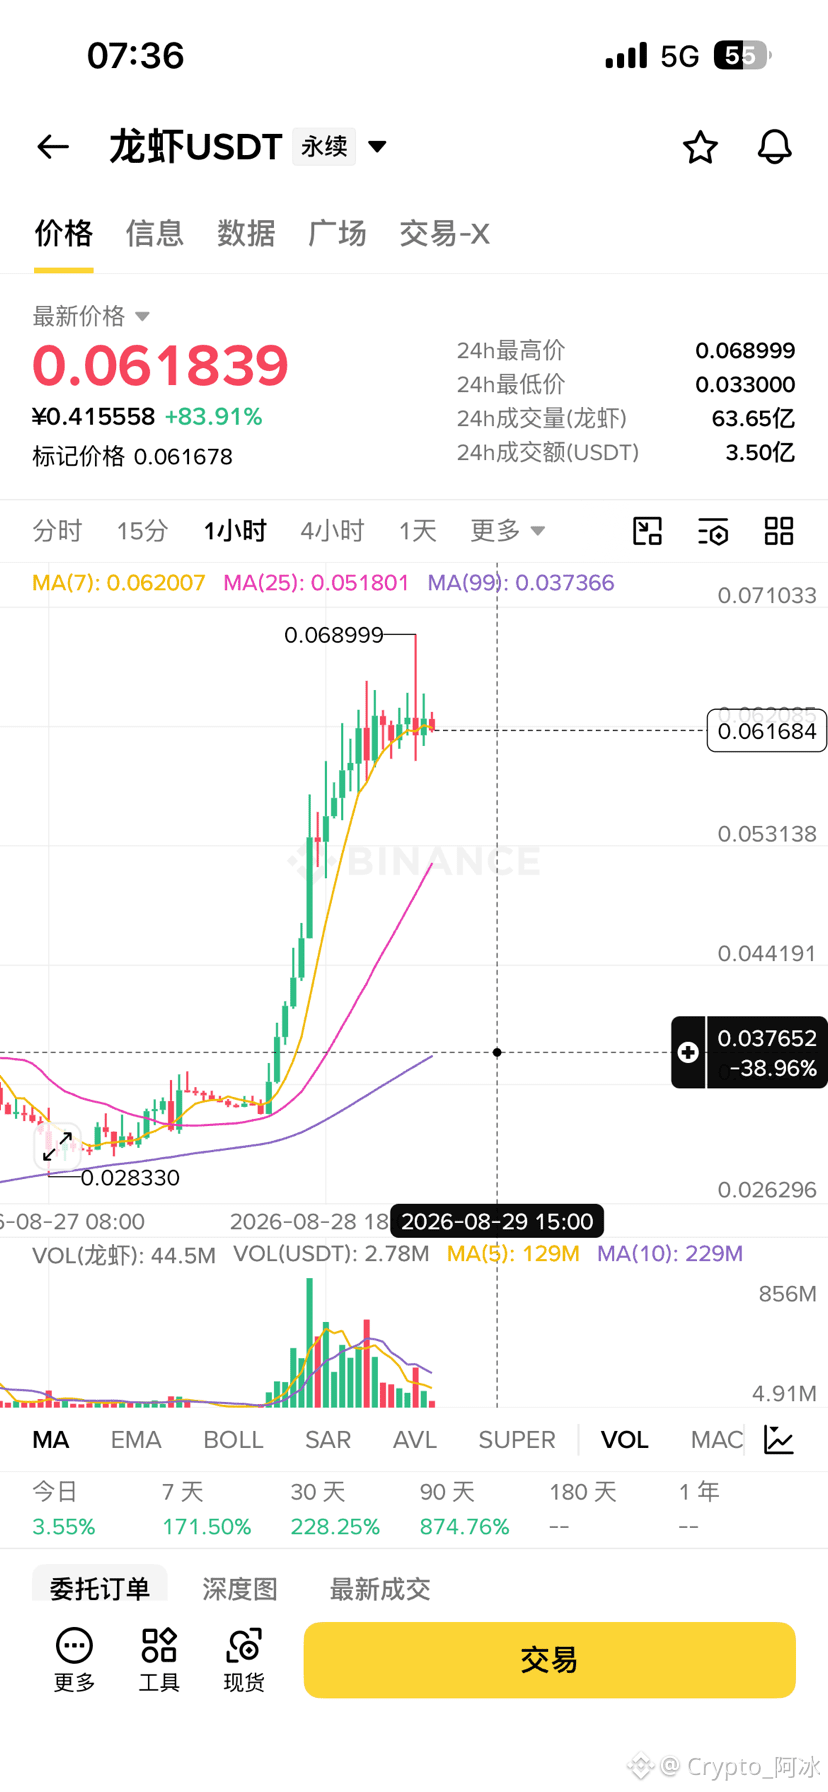
Task: Open the contract pair dropdown arrow
Action: point(377,147)
